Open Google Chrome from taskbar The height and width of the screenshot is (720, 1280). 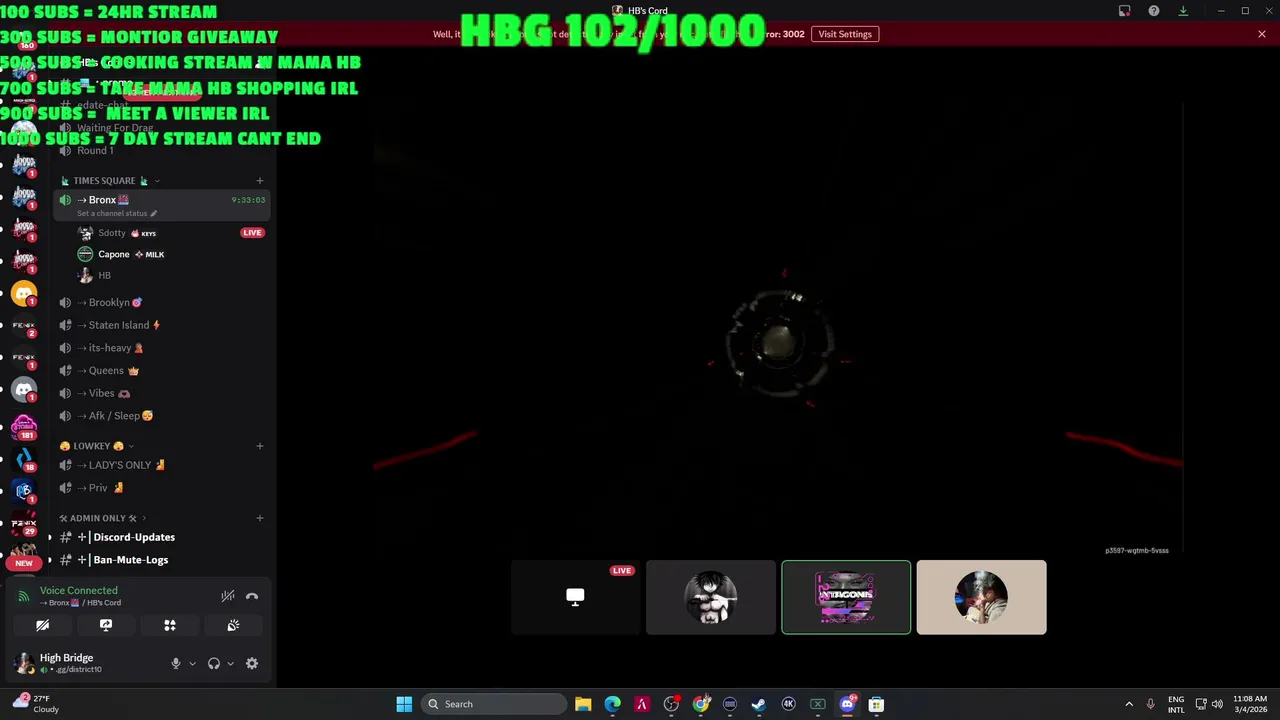pos(701,704)
